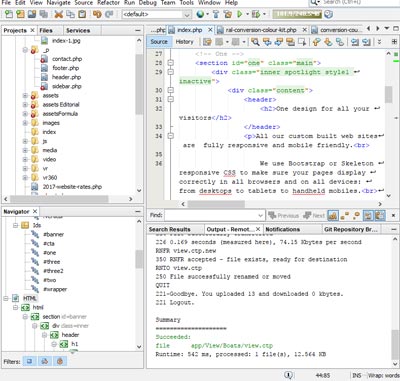The width and height of the screenshot is (400, 381).
Task: Click the Cut scissors icon
Action: pyautogui.click(x=59, y=14)
